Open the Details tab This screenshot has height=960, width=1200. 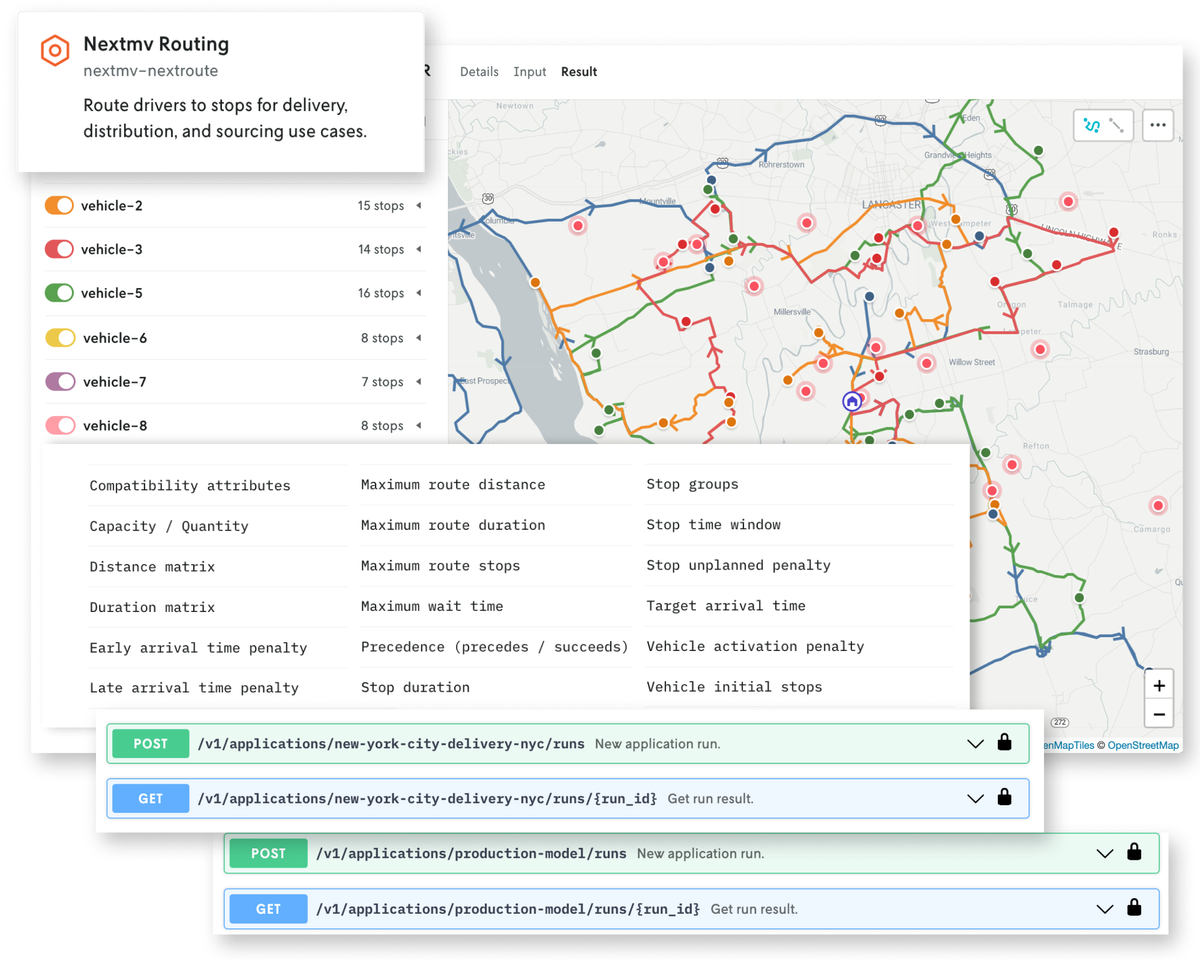[479, 71]
